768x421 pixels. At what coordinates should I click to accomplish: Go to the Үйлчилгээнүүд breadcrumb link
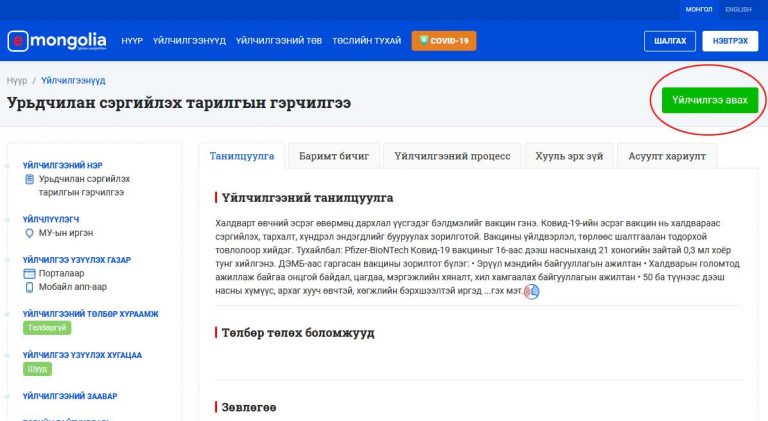tap(73, 80)
